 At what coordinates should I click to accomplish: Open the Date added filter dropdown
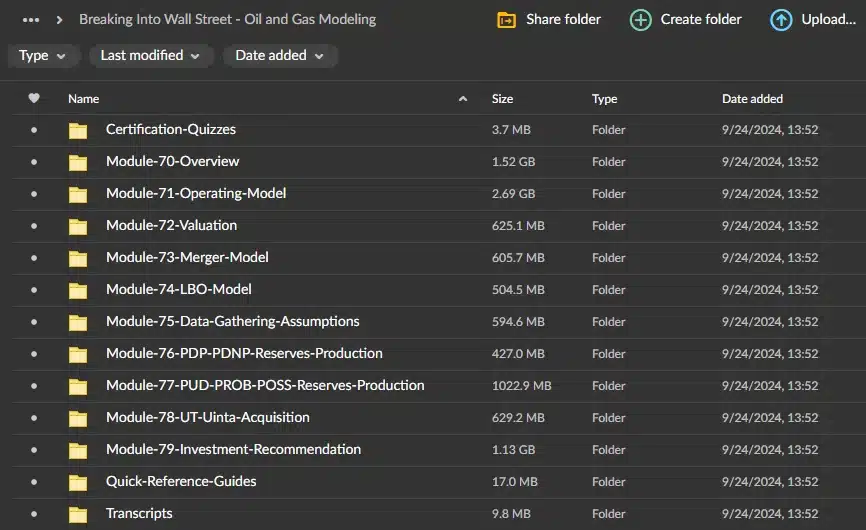click(280, 56)
